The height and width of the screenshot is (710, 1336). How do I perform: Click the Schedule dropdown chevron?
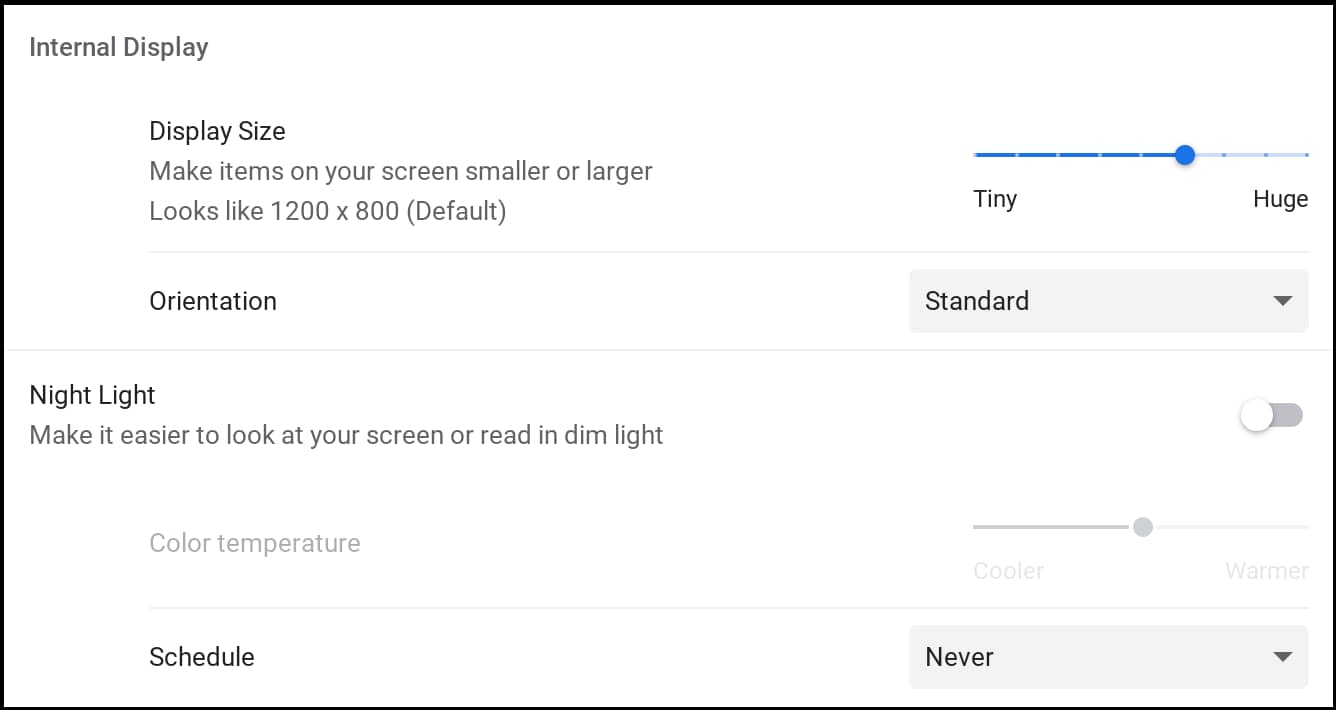click(1282, 657)
